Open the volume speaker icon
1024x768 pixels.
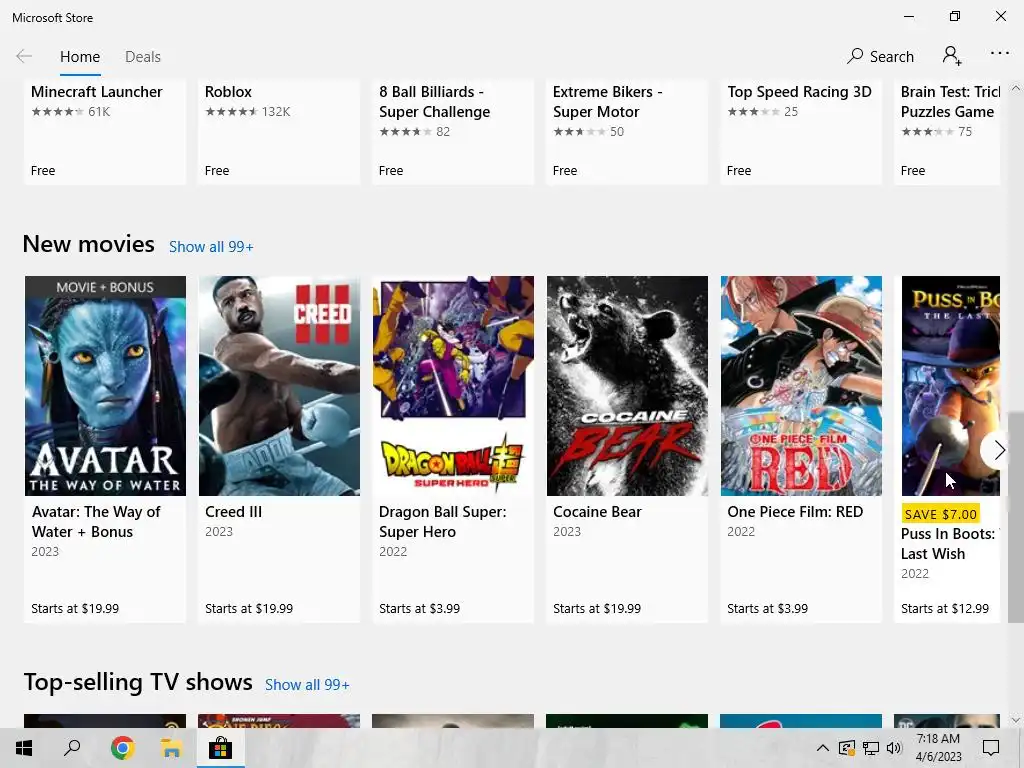pos(894,748)
